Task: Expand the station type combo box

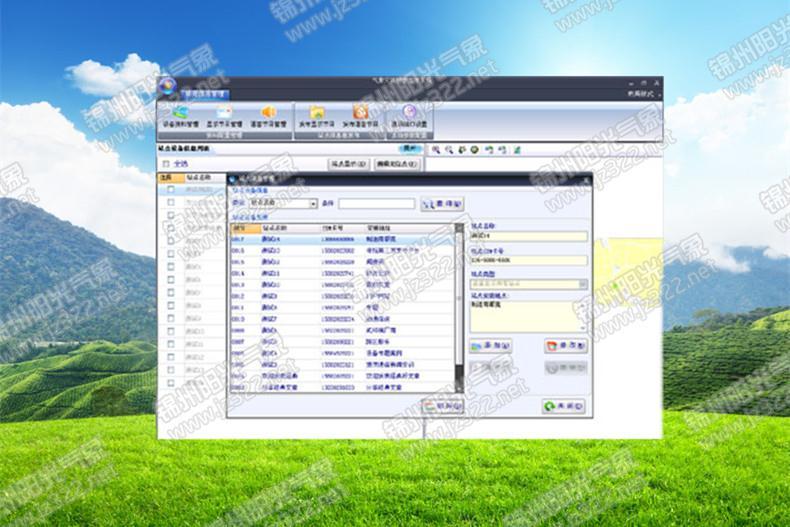Action: [x=583, y=284]
